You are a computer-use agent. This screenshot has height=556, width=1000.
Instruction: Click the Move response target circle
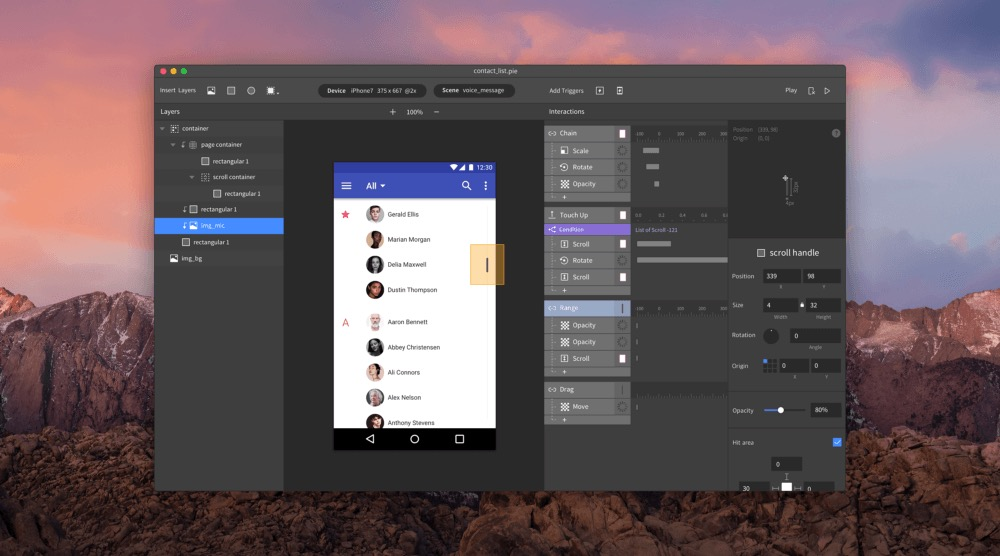(622, 406)
